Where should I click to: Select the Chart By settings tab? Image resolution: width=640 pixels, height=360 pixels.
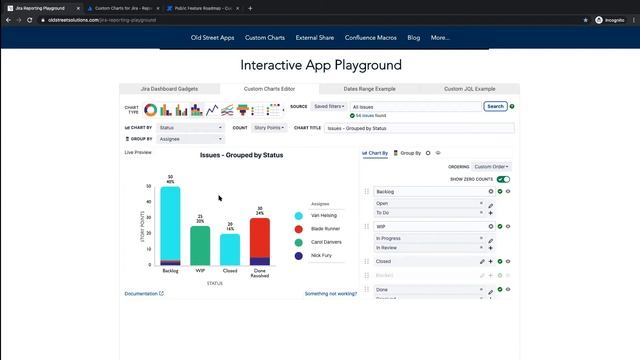point(375,153)
